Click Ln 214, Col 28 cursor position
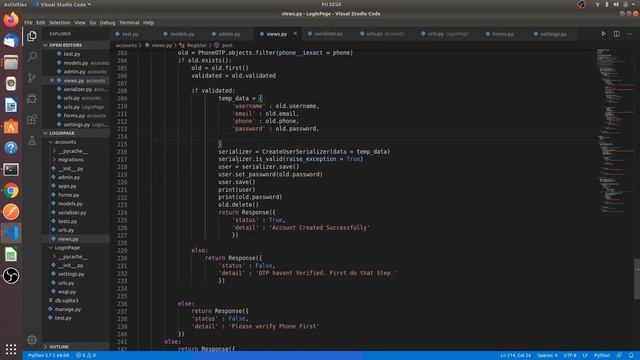The image size is (640, 360). point(515,356)
